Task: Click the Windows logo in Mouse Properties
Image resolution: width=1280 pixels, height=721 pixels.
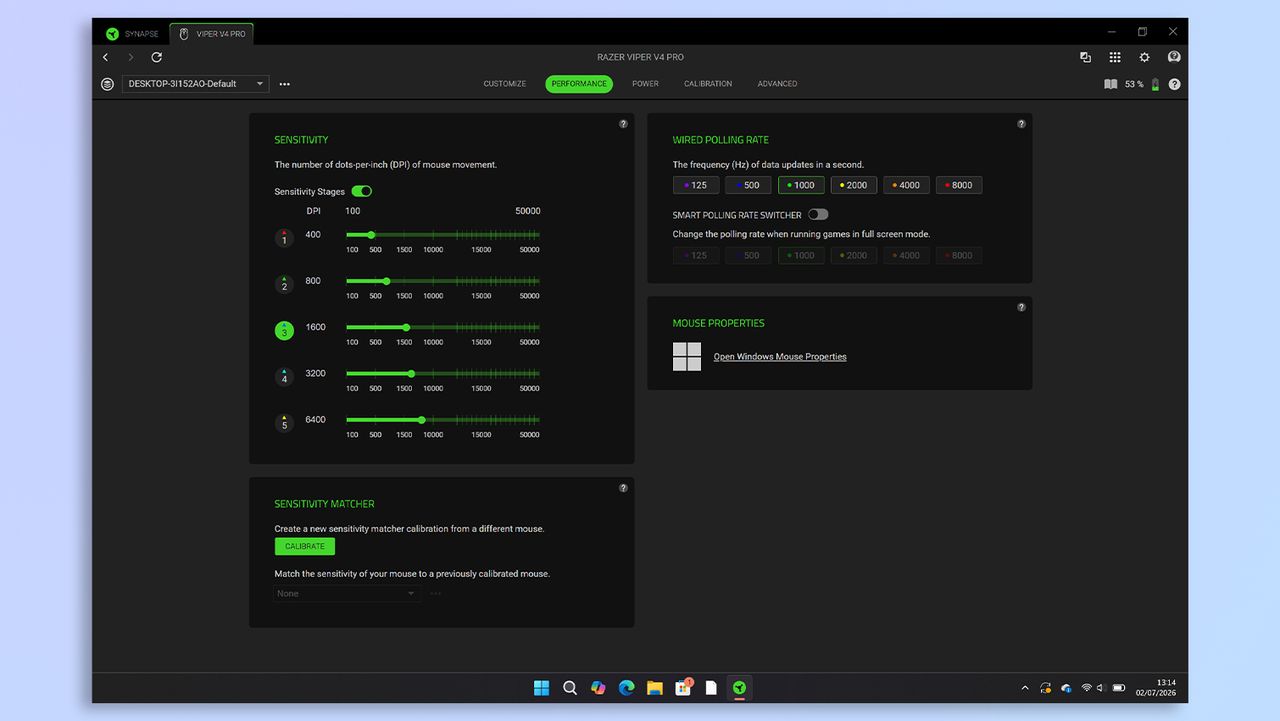Action: click(687, 356)
